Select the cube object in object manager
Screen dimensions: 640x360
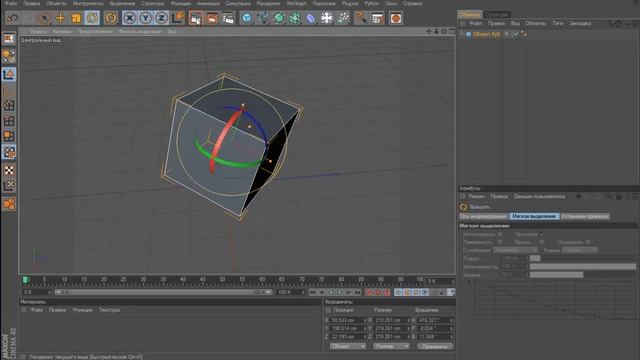487,34
